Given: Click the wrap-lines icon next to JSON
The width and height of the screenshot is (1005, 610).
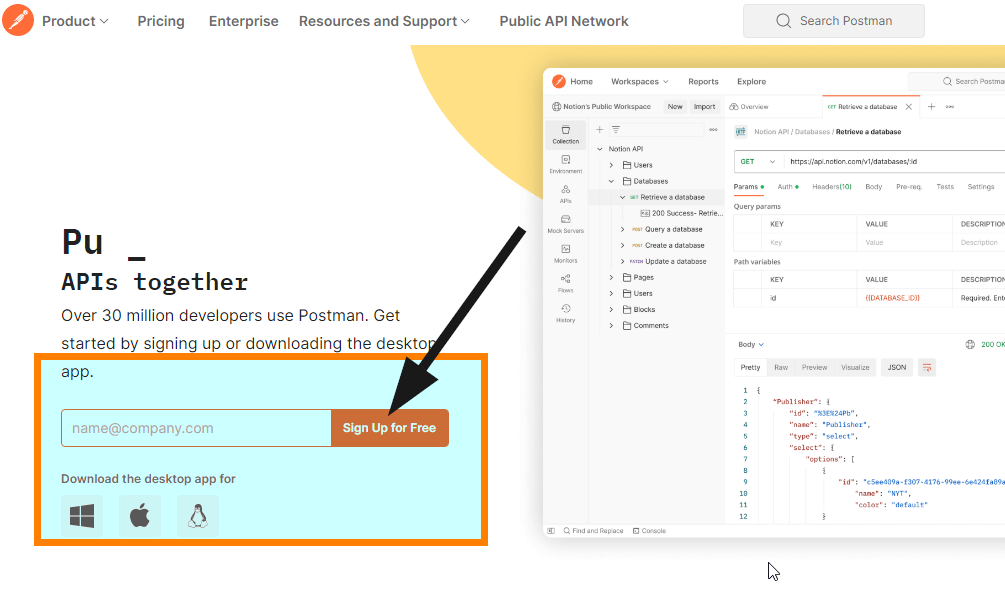Looking at the screenshot, I should (x=927, y=367).
